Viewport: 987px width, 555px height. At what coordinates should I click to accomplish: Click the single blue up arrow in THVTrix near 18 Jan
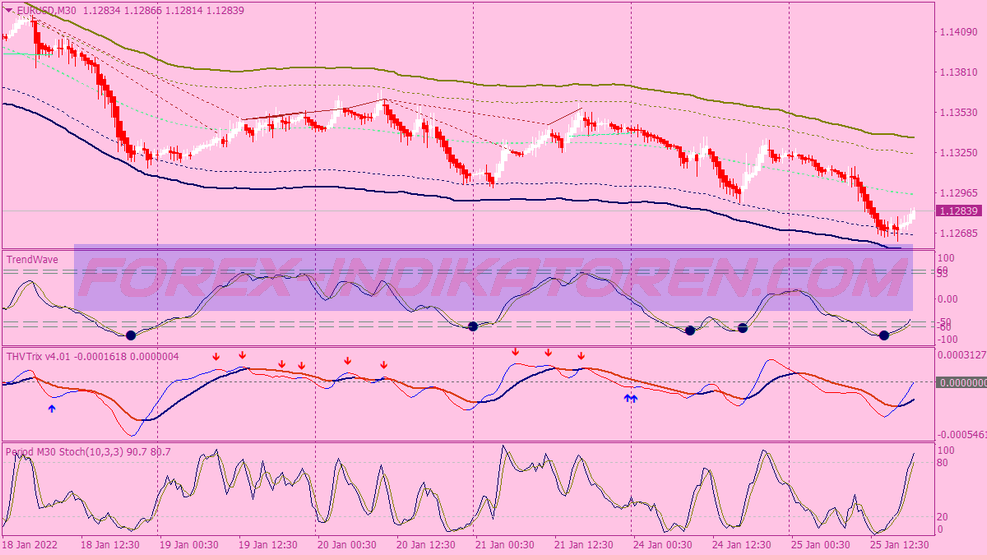pos(52,409)
